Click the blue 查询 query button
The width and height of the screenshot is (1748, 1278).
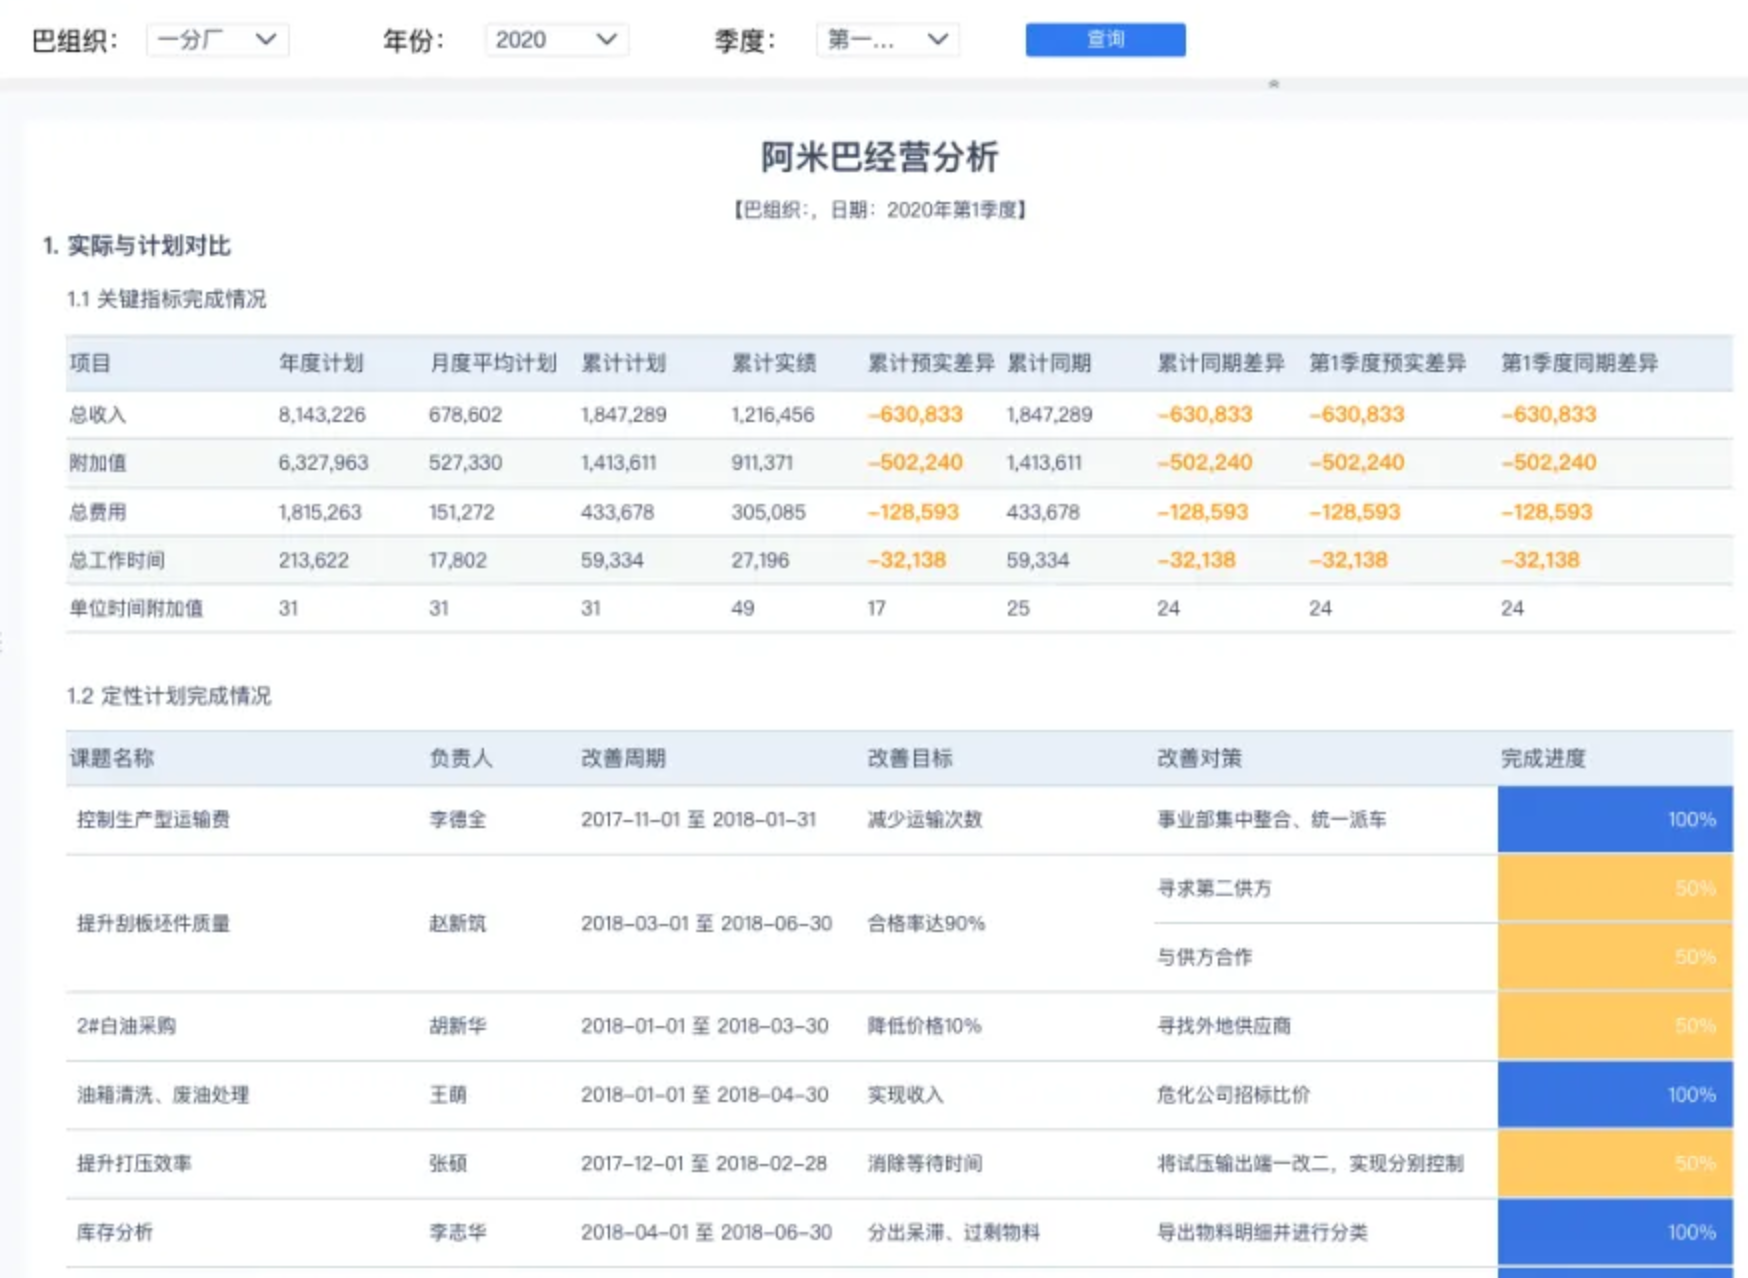tap(1104, 40)
